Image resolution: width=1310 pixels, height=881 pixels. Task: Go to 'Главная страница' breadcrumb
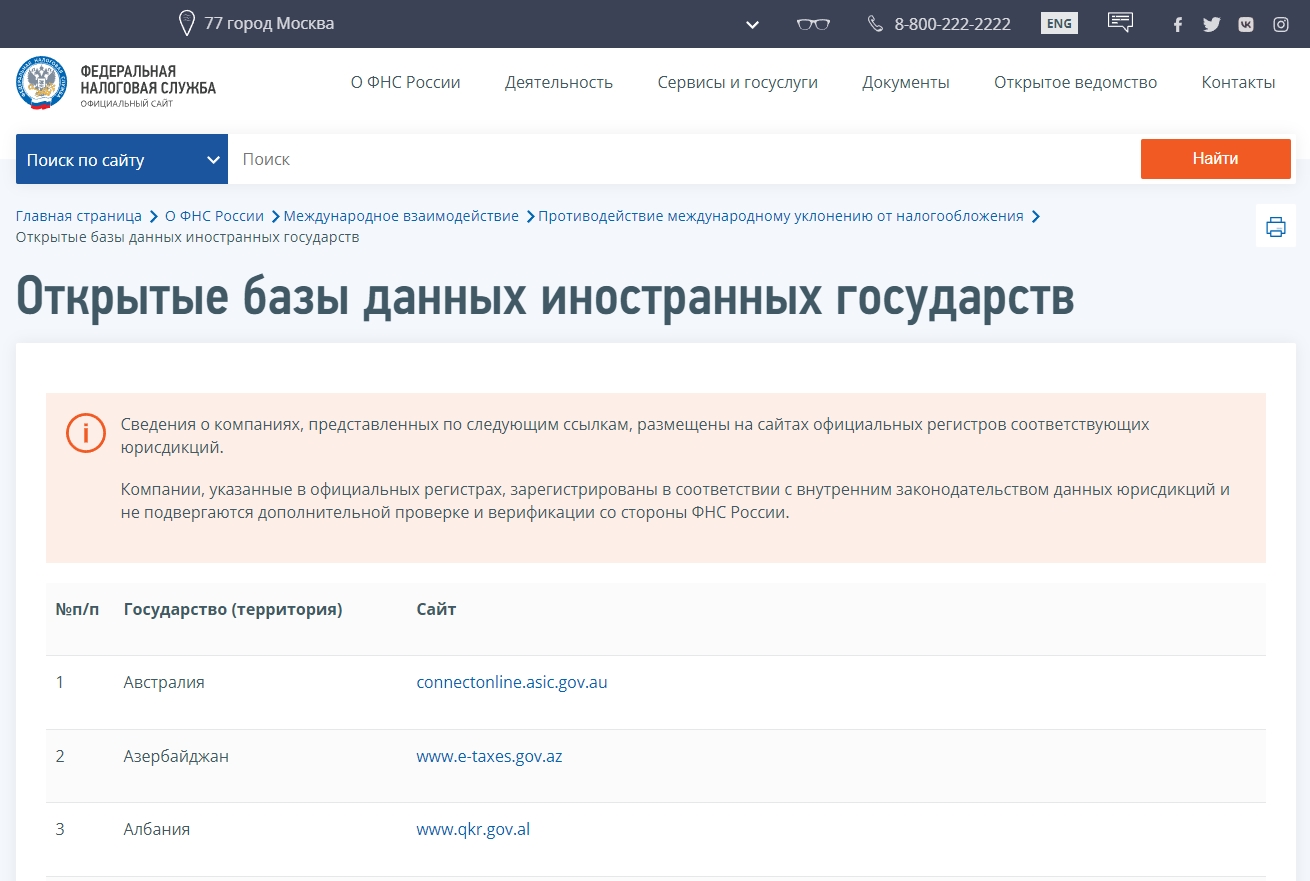(x=79, y=216)
